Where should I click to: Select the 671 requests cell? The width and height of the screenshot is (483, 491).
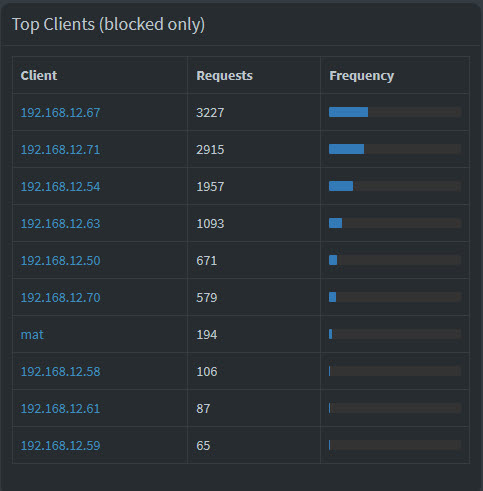pos(207,261)
